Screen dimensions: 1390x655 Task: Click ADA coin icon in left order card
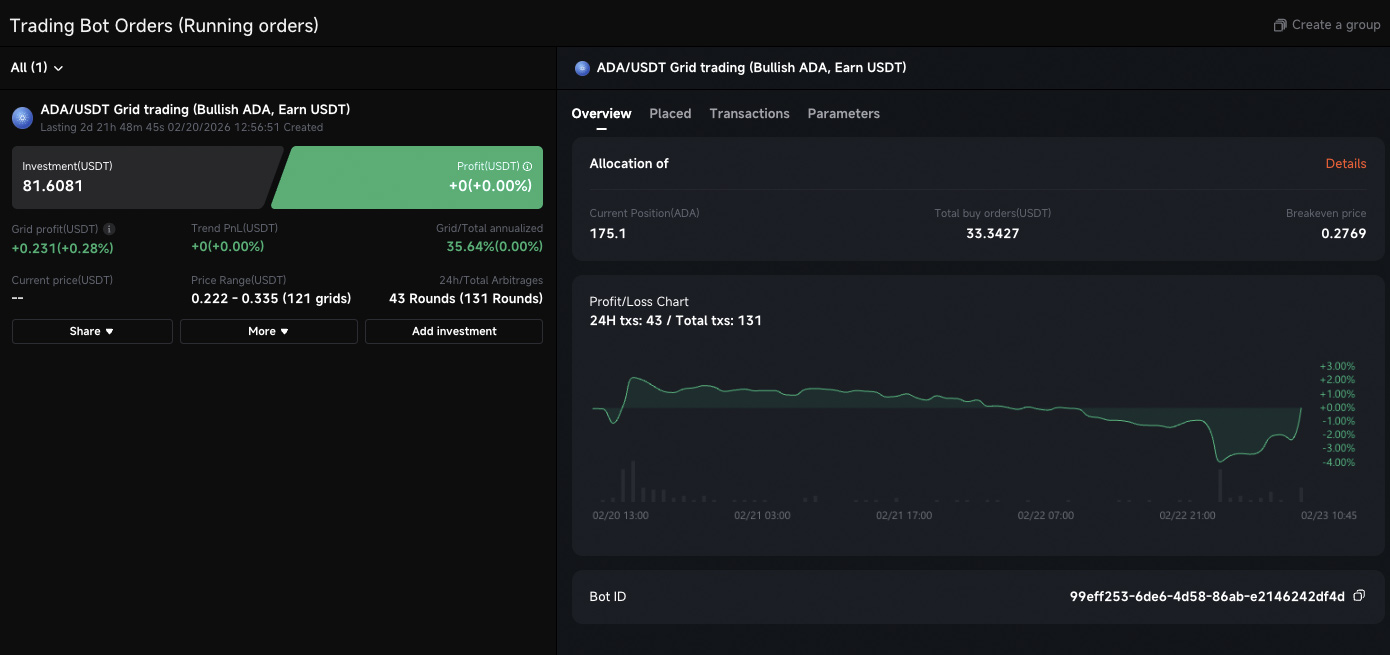(22, 118)
